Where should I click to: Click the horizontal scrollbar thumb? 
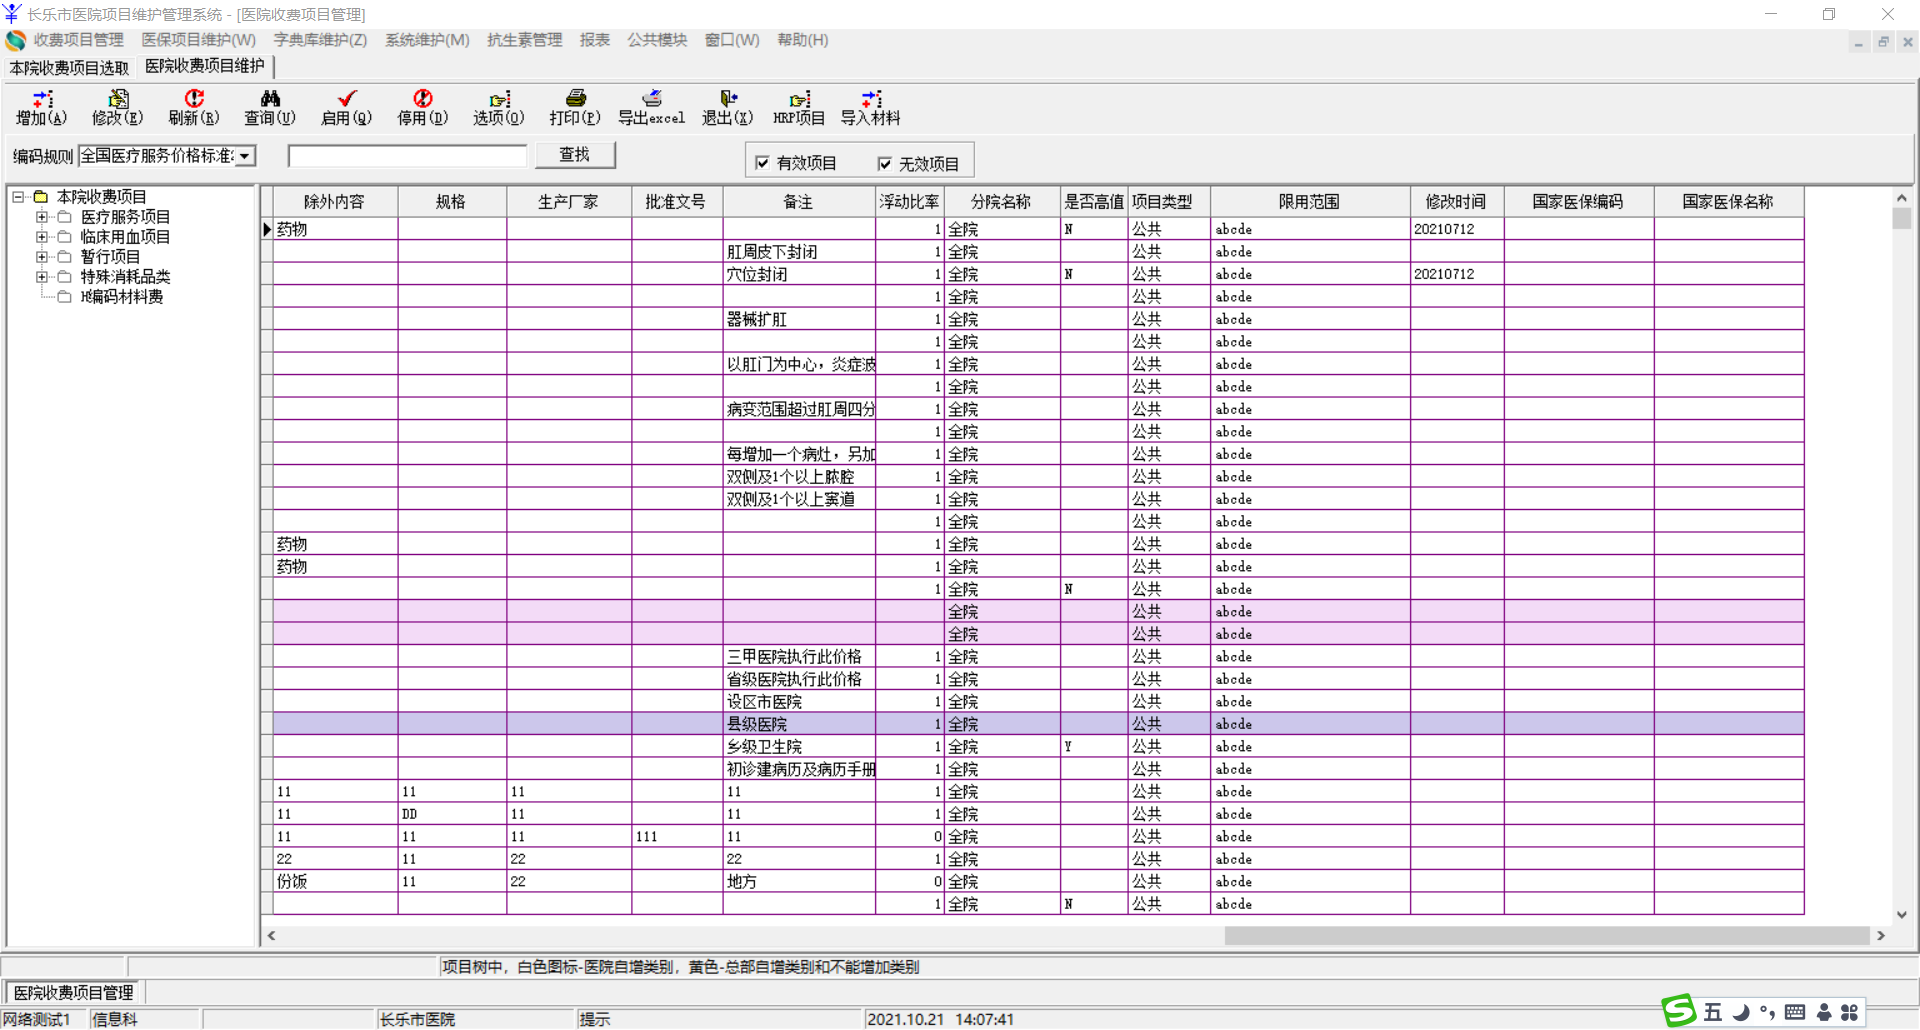pos(1547,936)
